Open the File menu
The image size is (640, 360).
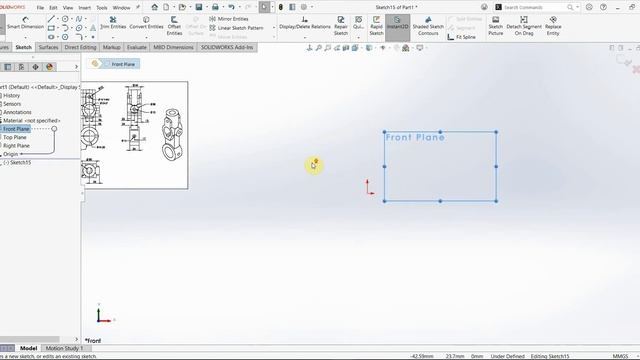coord(40,7)
